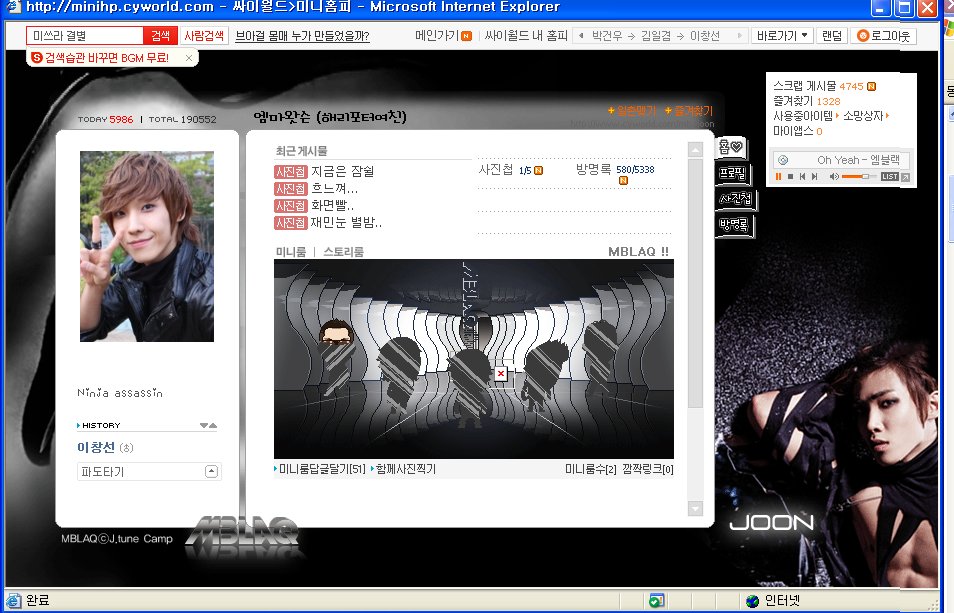Open the 미니룸답글달기 link
The height and width of the screenshot is (613, 954).
(321, 469)
